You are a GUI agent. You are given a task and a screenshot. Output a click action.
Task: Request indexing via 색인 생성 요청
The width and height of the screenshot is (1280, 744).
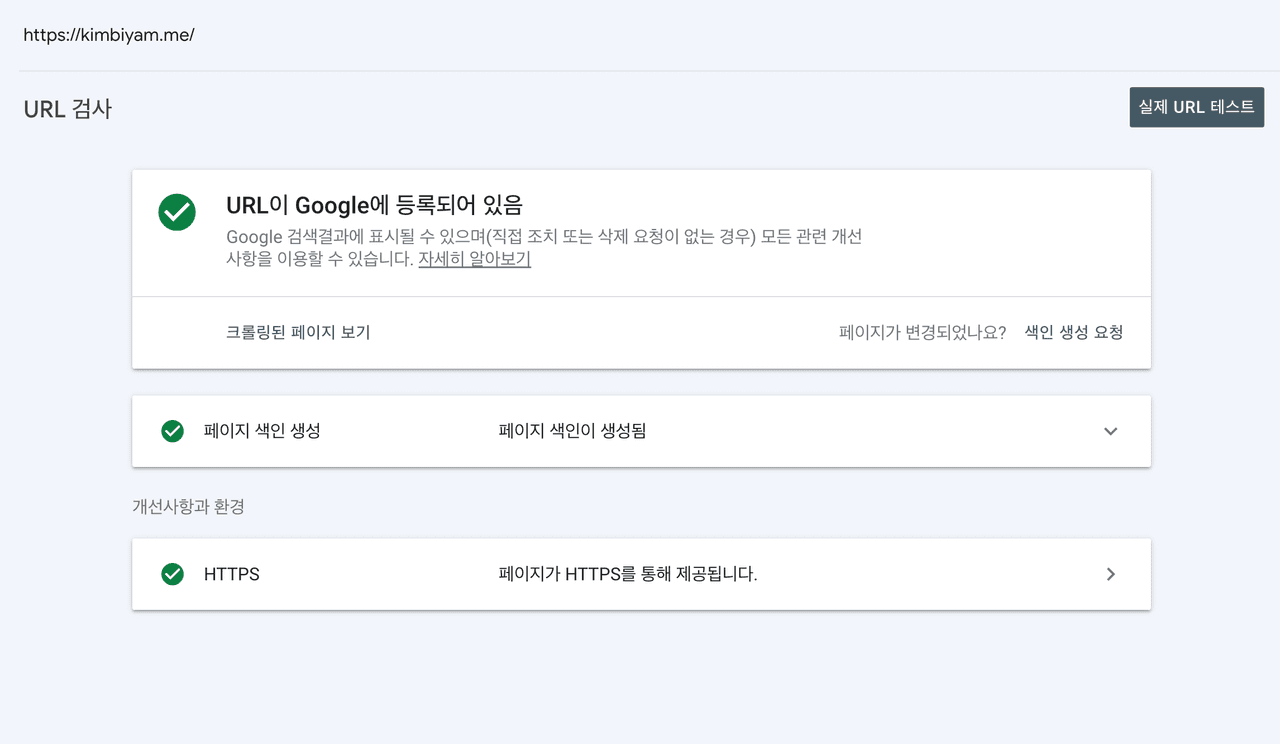coord(1073,332)
